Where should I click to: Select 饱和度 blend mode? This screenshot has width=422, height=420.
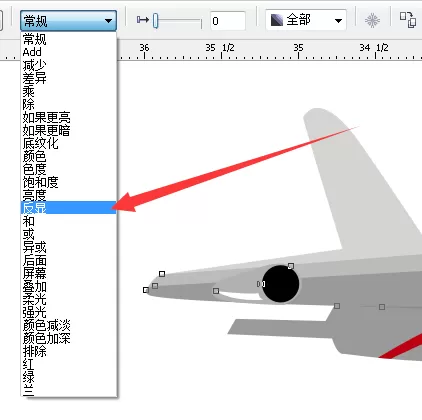(x=69, y=182)
